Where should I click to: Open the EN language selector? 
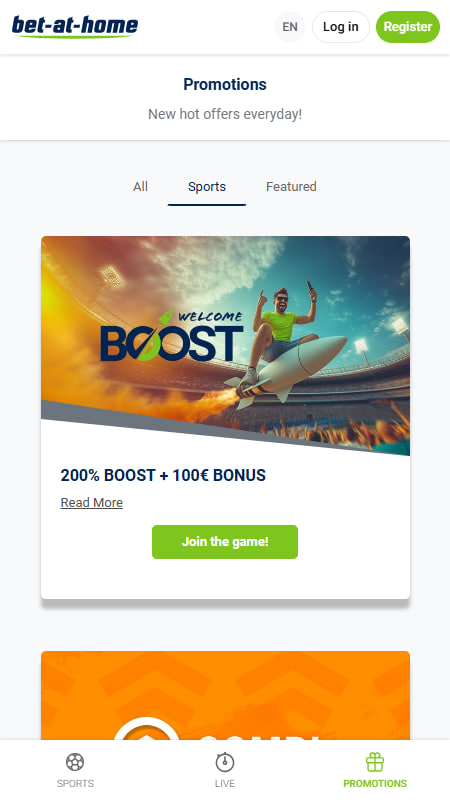tap(290, 27)
